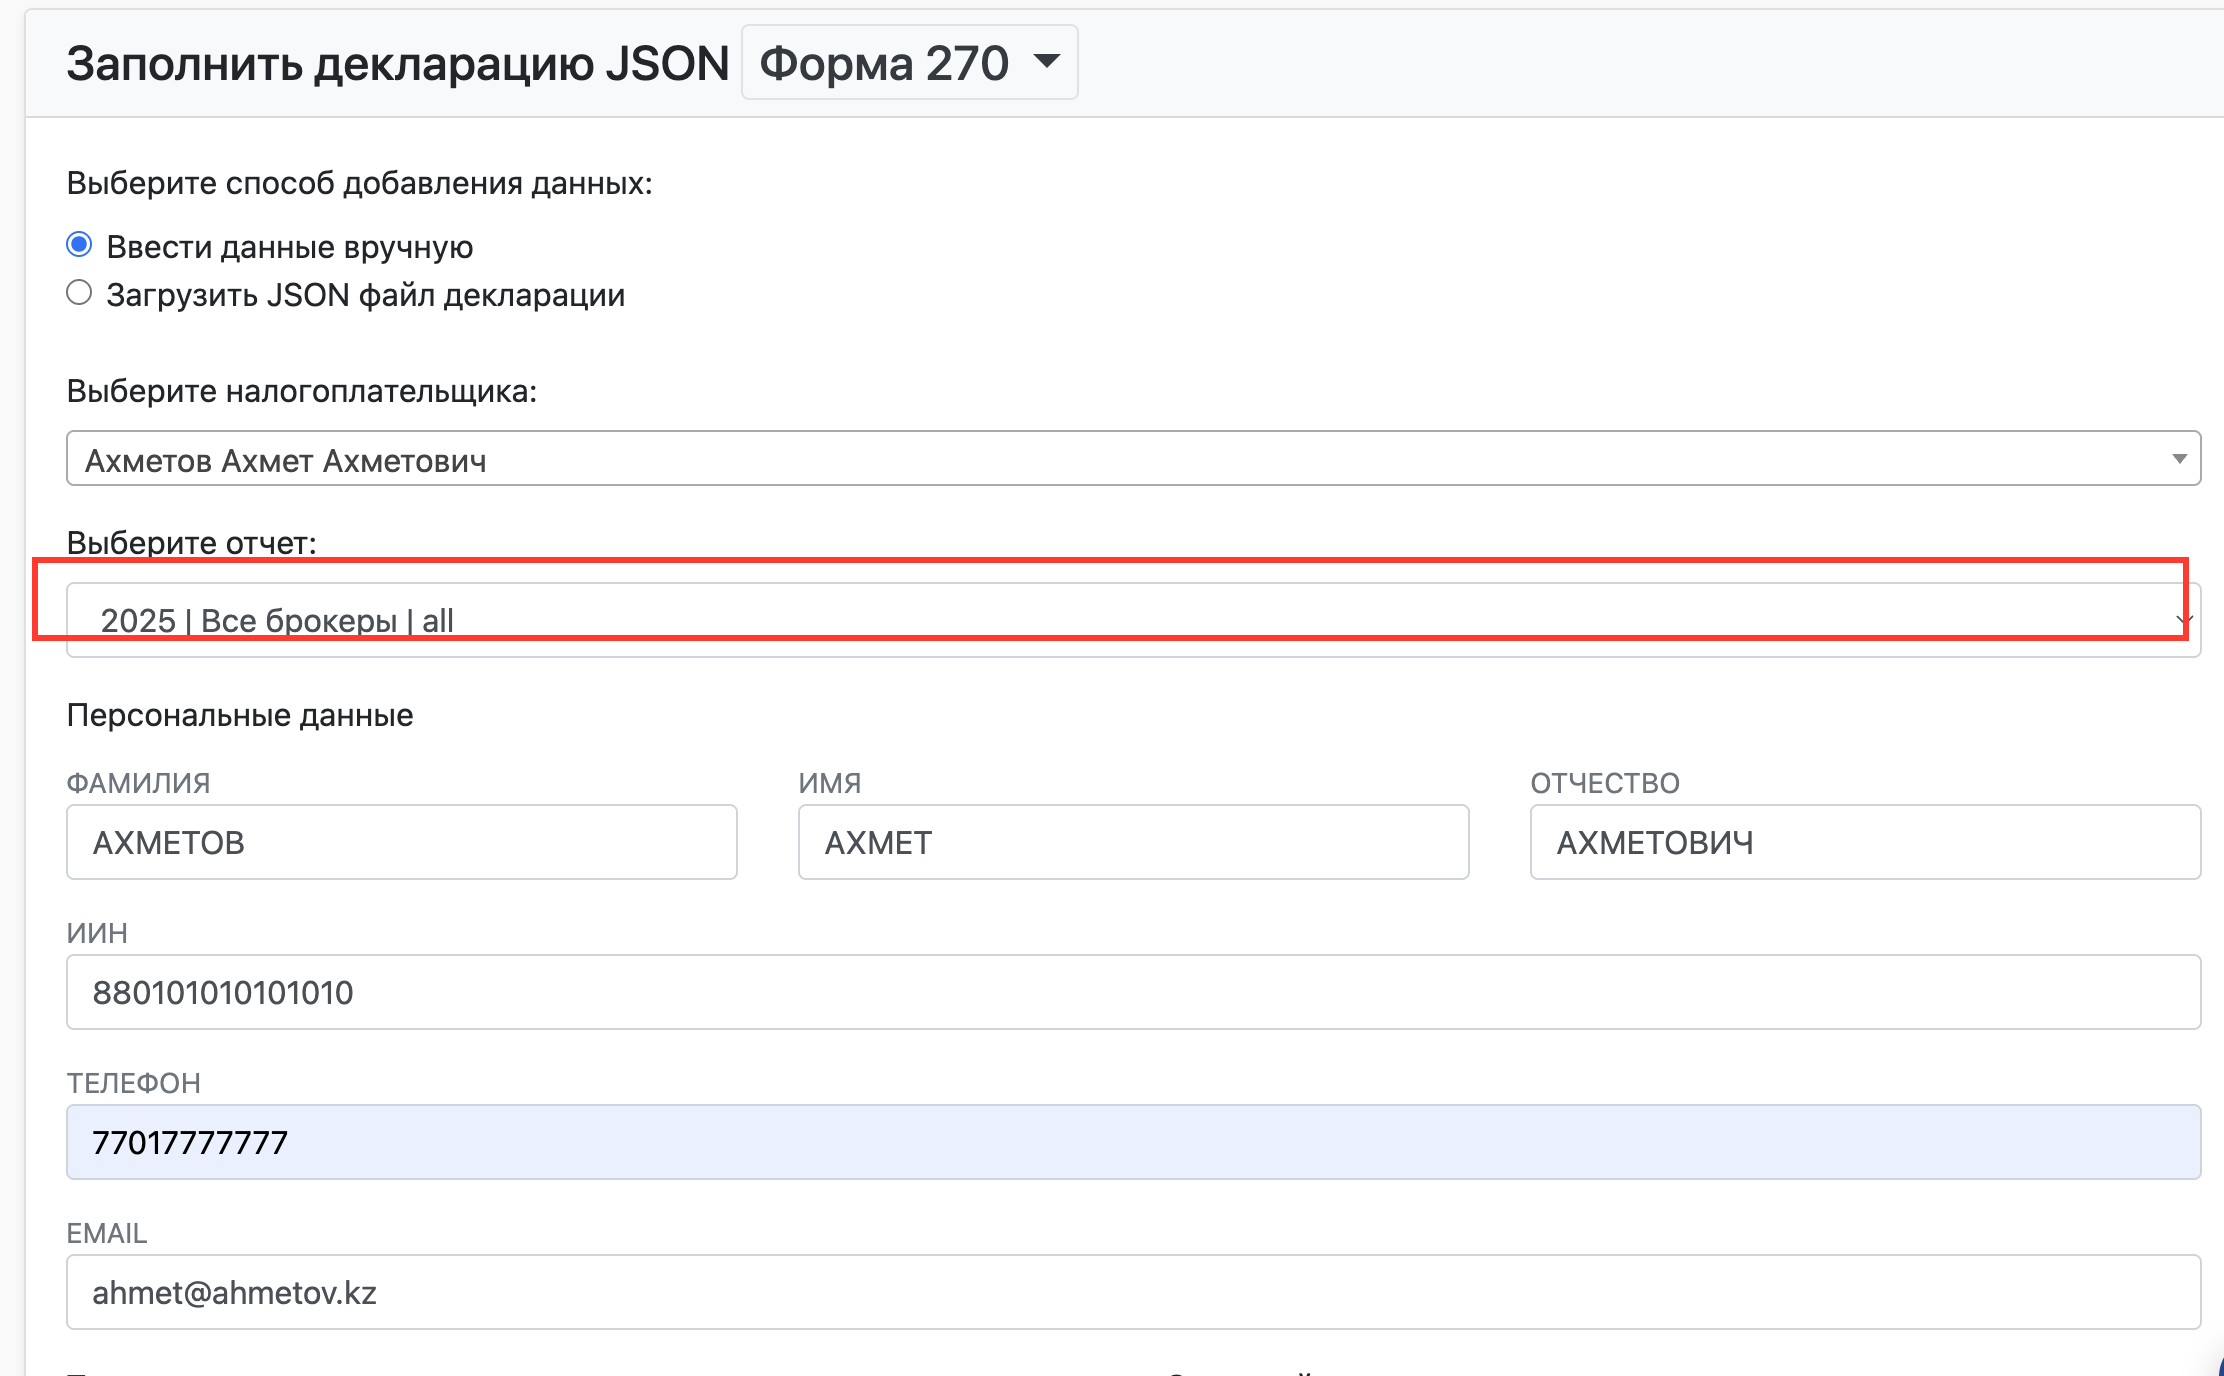Focus the EMAIL field ahmet@ahmetov.kz
The width and height of the screenshot is (2224, 1376).
click(1133, 1292)
